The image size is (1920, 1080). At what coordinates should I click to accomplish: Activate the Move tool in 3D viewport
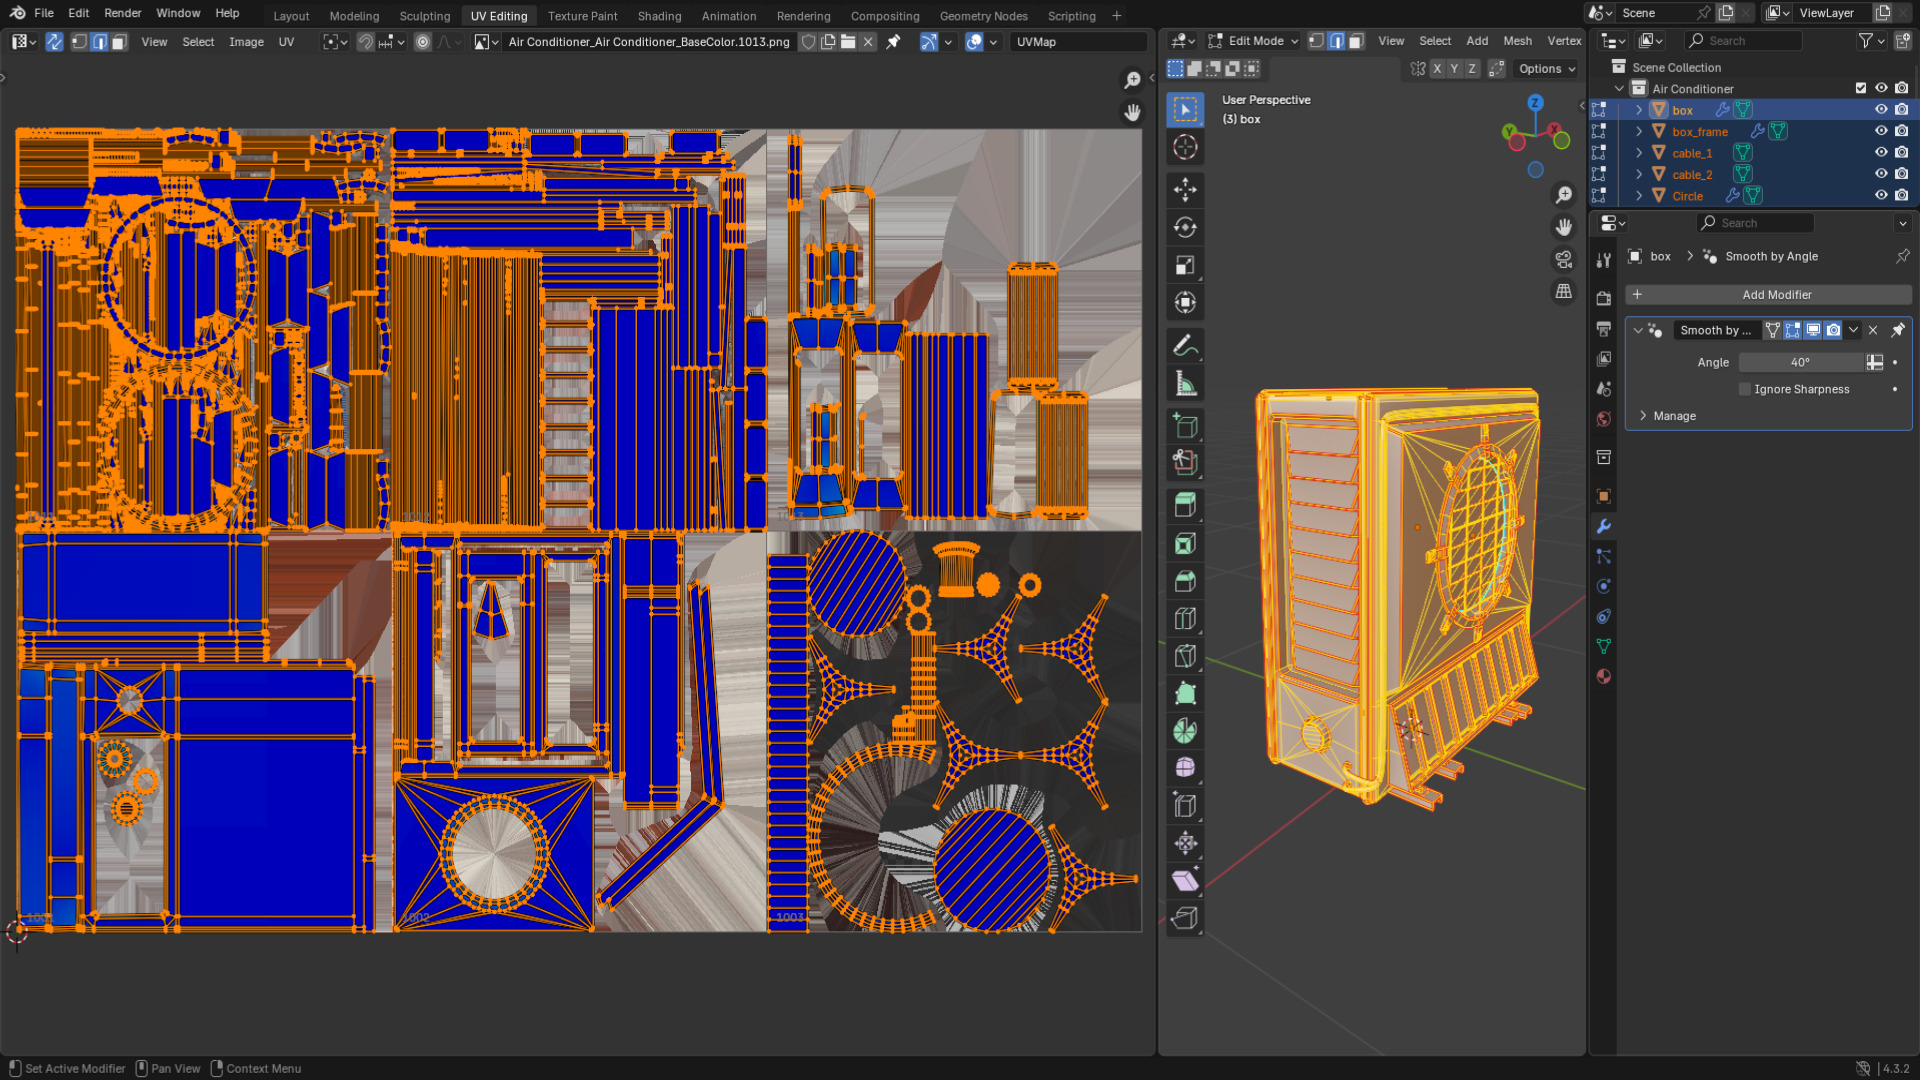(1185, 190)
